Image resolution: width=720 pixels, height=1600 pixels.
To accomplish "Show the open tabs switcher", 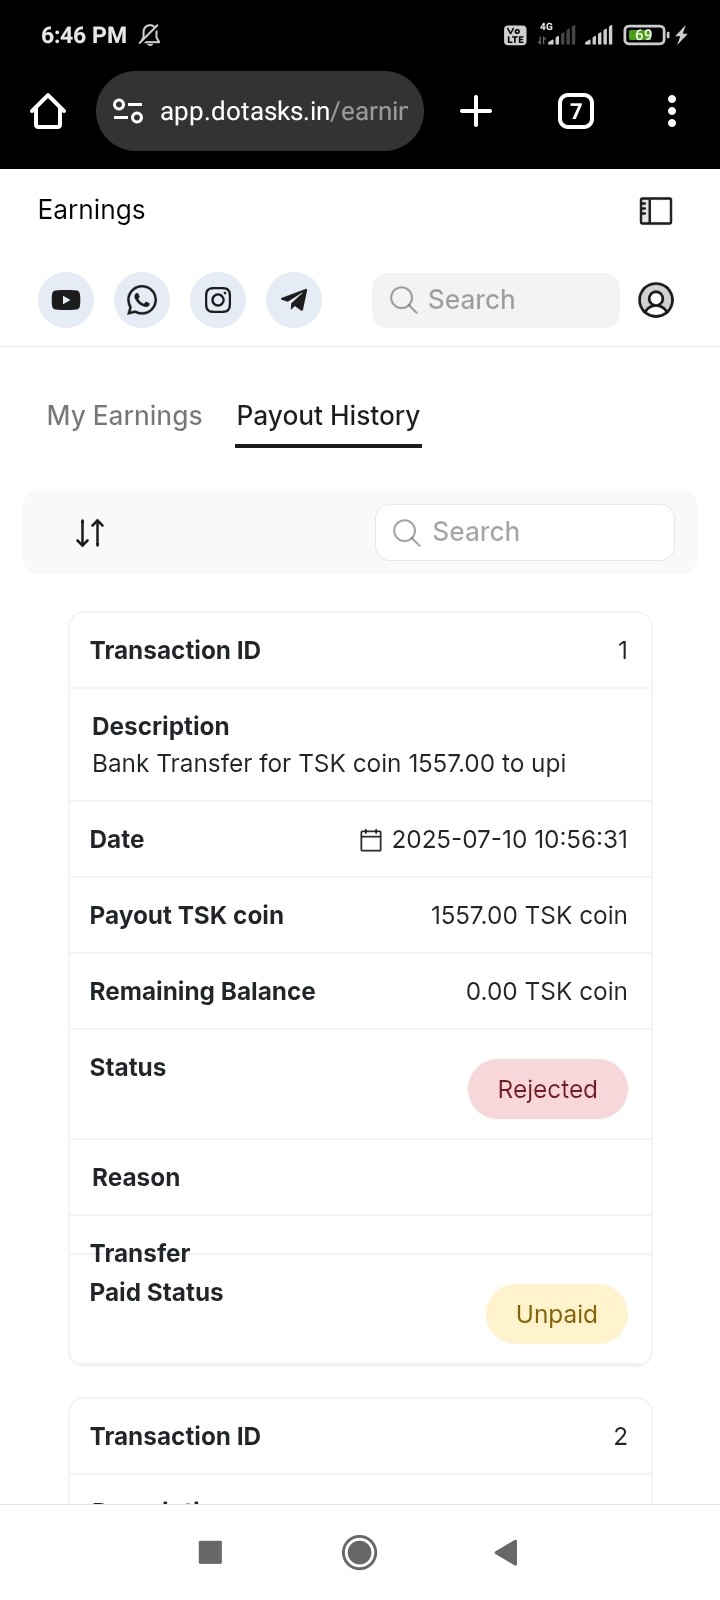I will [x=575, y=111].
